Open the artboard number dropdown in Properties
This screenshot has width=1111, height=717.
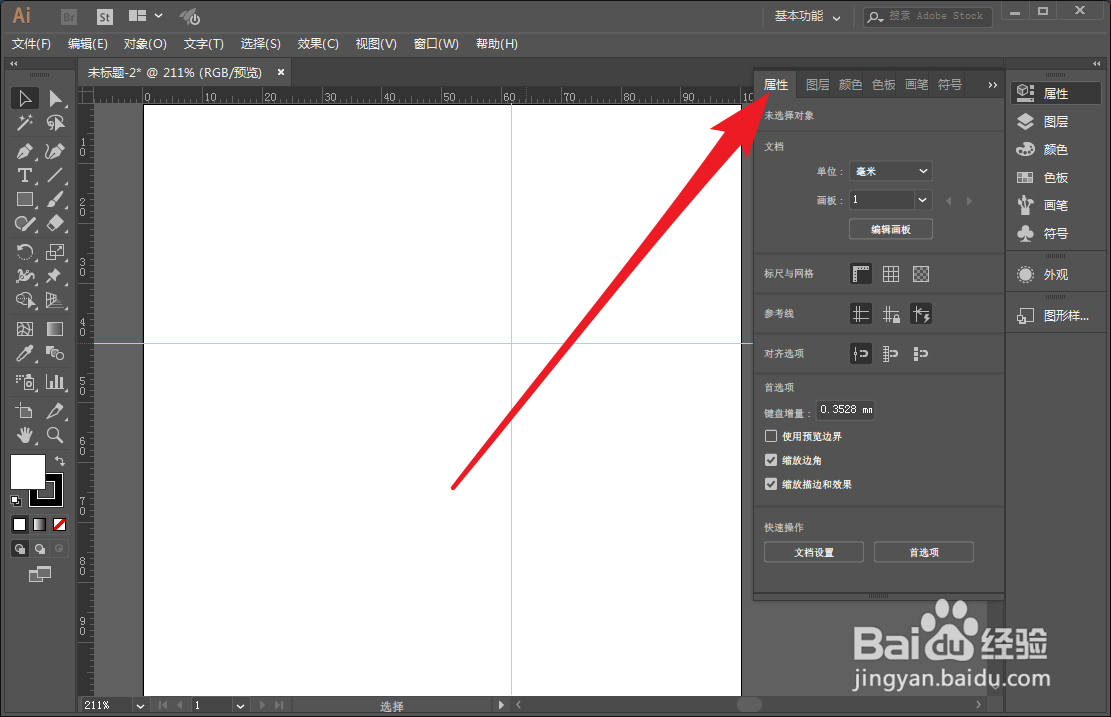(923, 200)
